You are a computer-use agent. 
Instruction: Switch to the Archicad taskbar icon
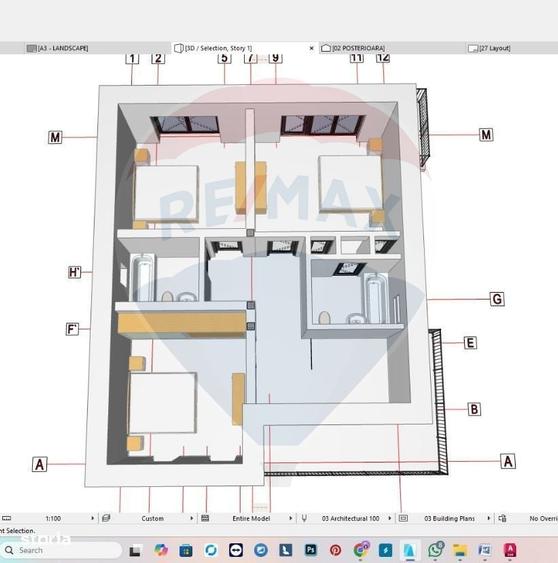tap(410, 550)
